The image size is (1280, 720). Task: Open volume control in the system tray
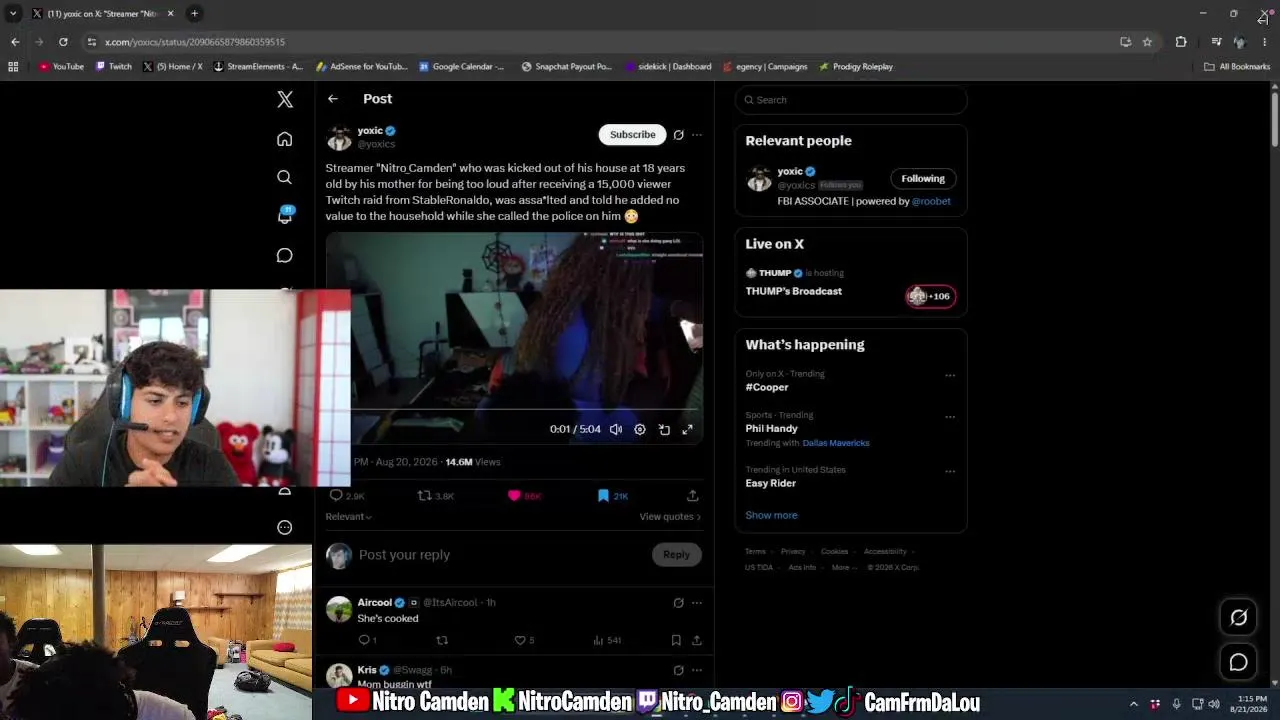point(1214,704)
